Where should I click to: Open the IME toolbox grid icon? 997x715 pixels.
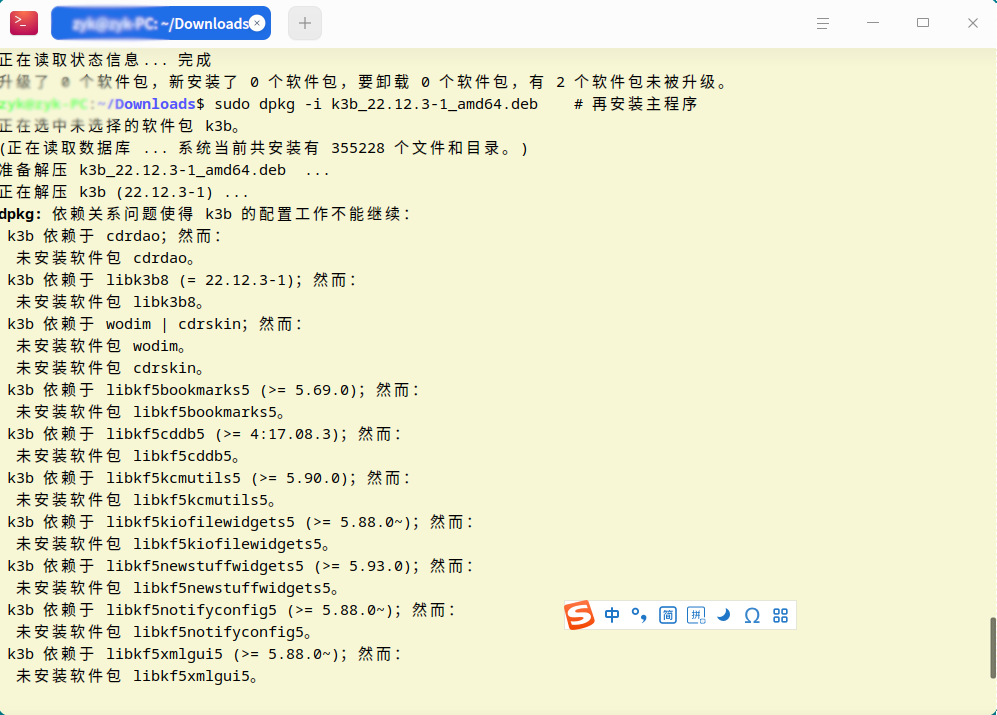(780, 615)
